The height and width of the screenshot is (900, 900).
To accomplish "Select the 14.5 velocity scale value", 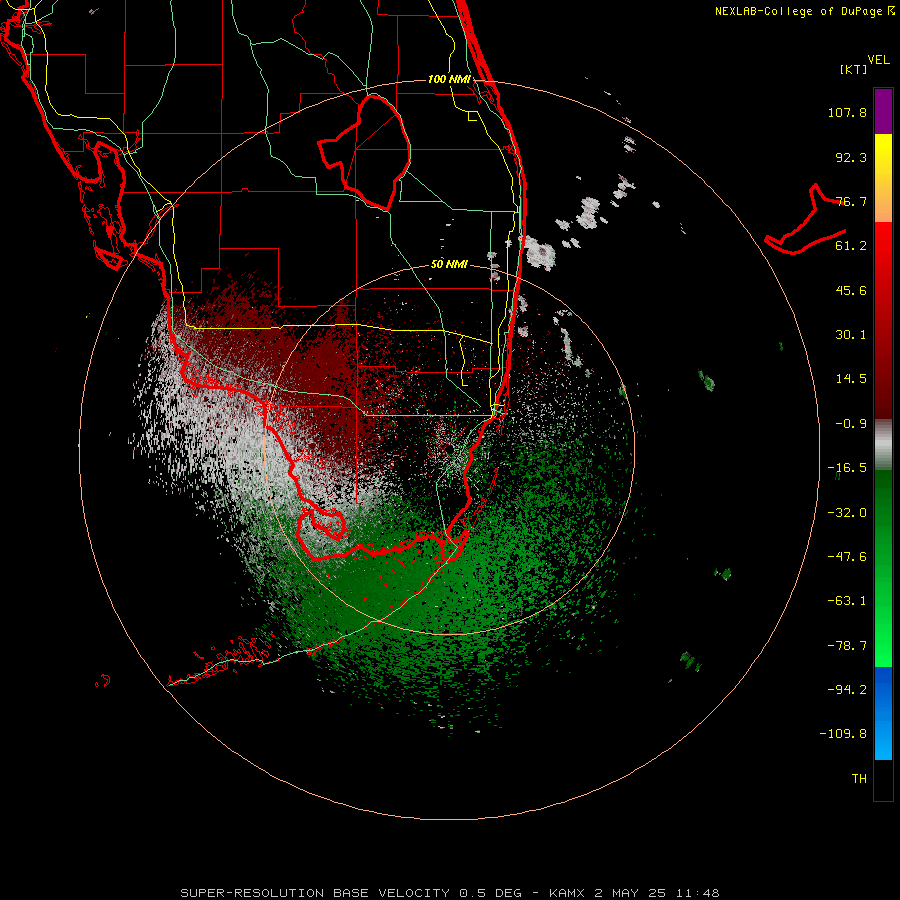I will [851, 379].
